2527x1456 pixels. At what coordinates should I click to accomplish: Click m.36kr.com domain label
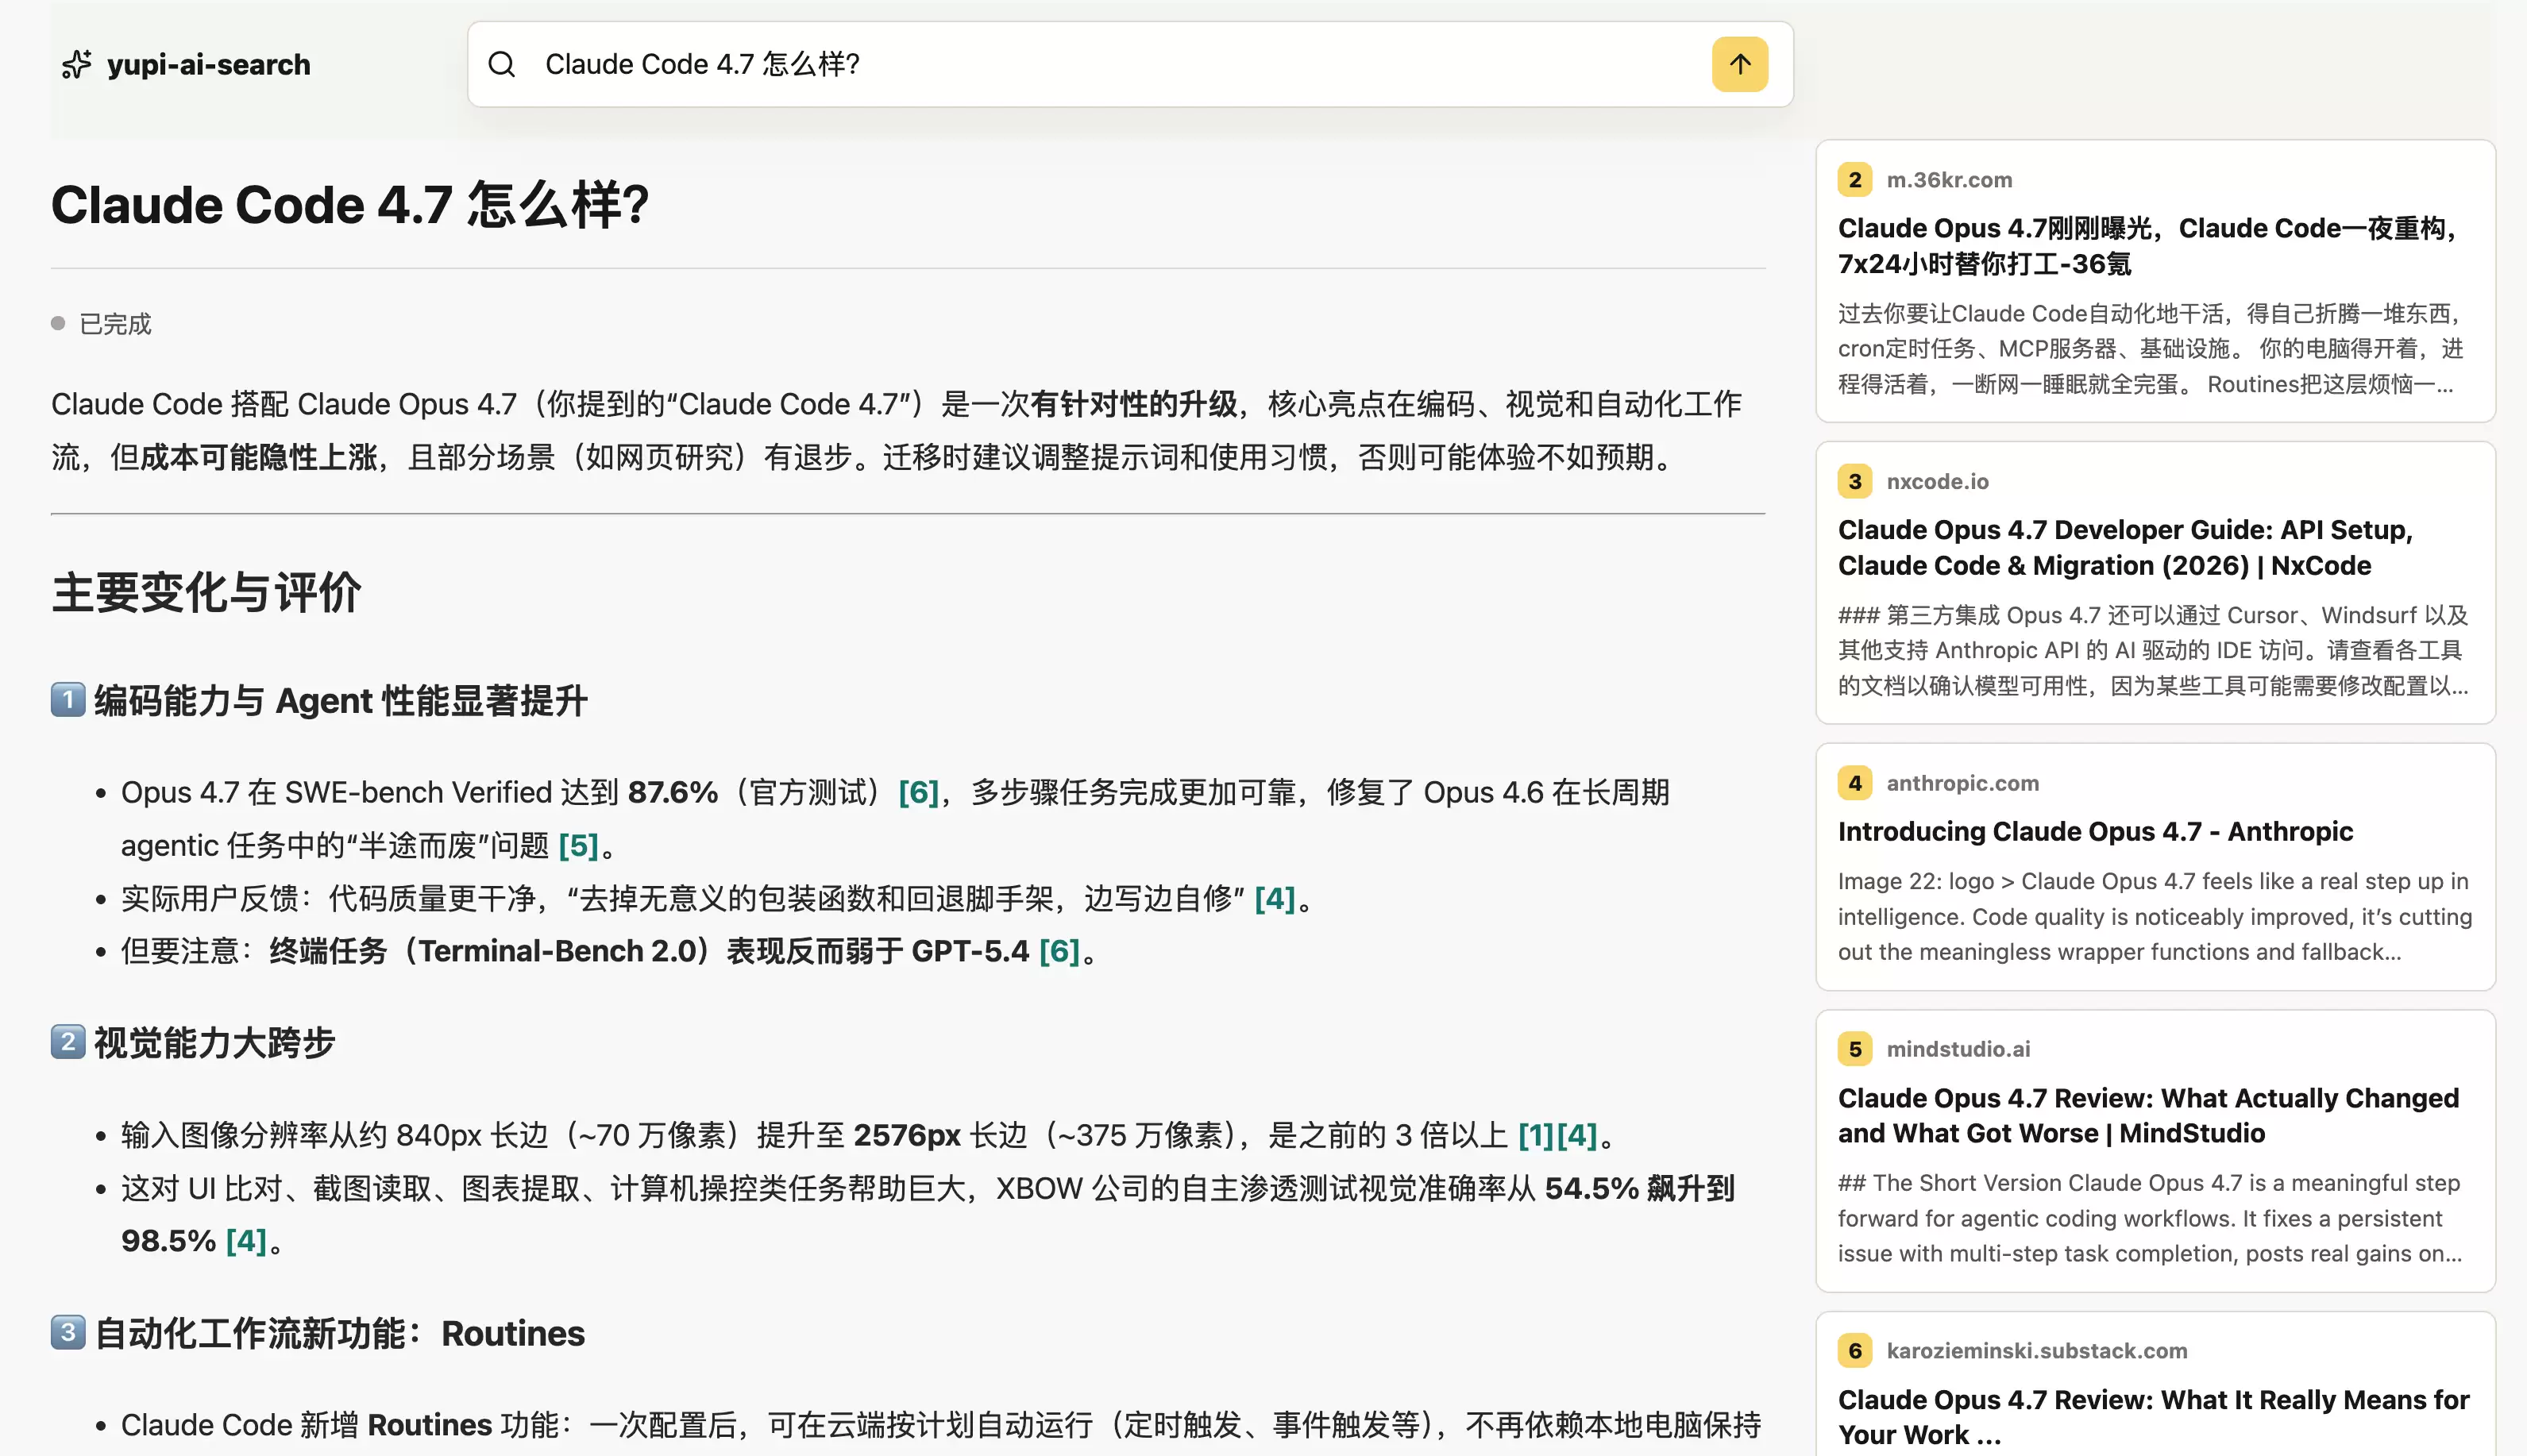pos(1949,180)
